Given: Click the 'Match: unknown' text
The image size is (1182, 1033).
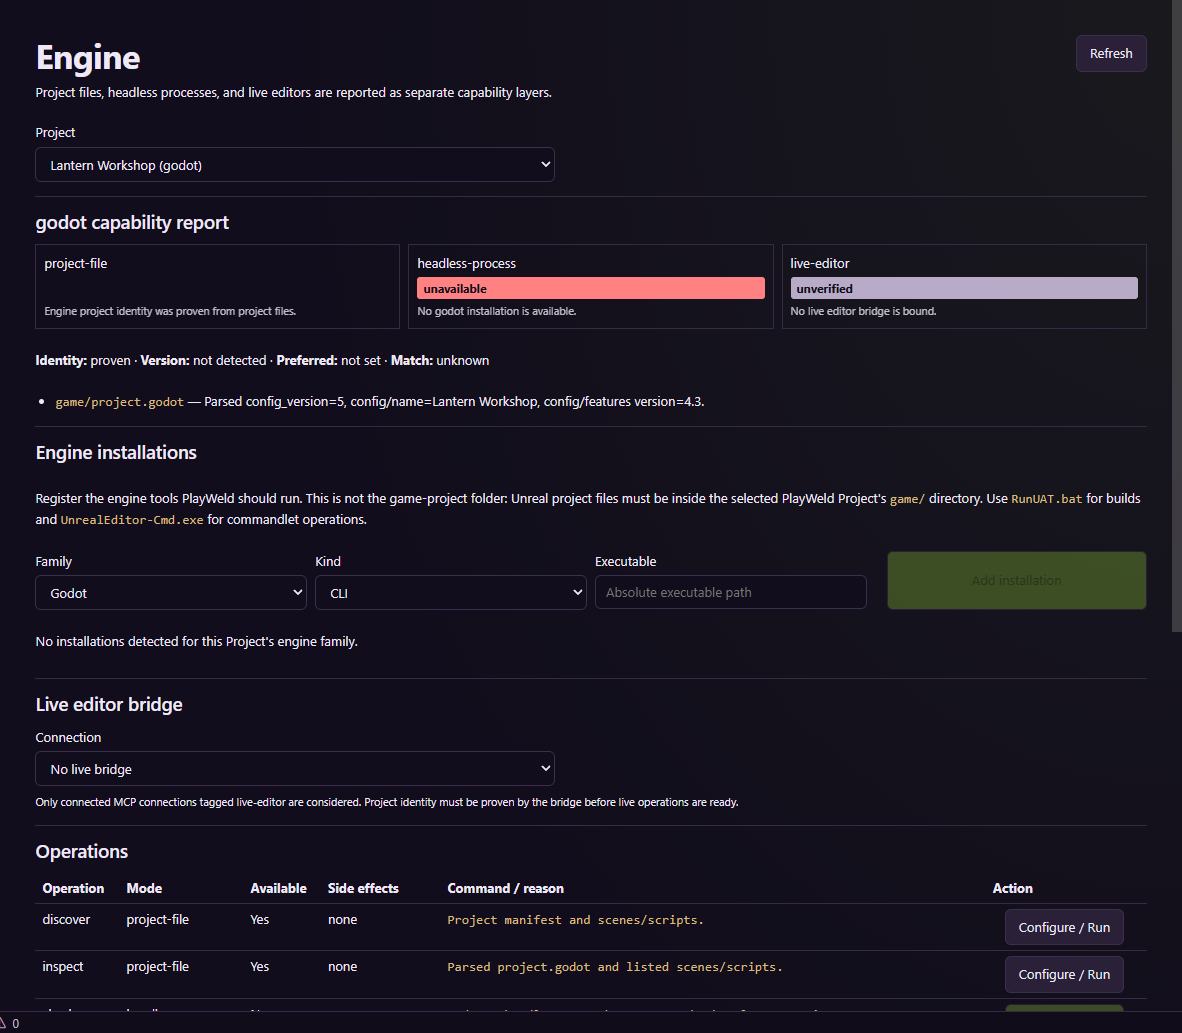Looking at the screenshot, I should click(439, 360).
